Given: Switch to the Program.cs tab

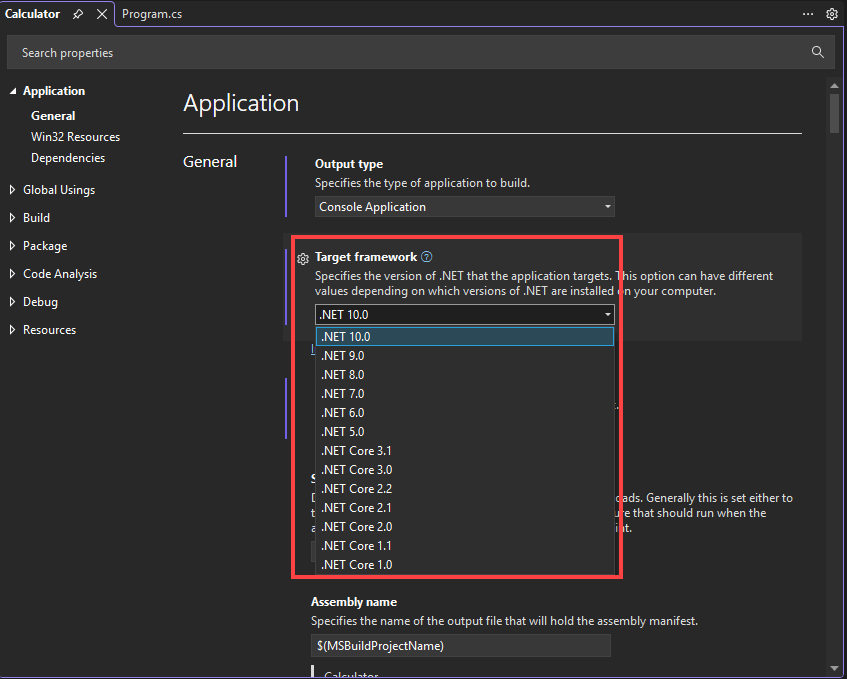Looking at the screenshot, I should coord(152,14).
